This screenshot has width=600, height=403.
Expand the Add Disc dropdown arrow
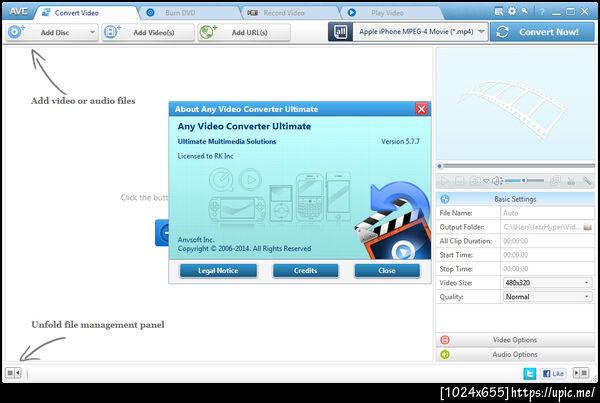pos(92,32)
